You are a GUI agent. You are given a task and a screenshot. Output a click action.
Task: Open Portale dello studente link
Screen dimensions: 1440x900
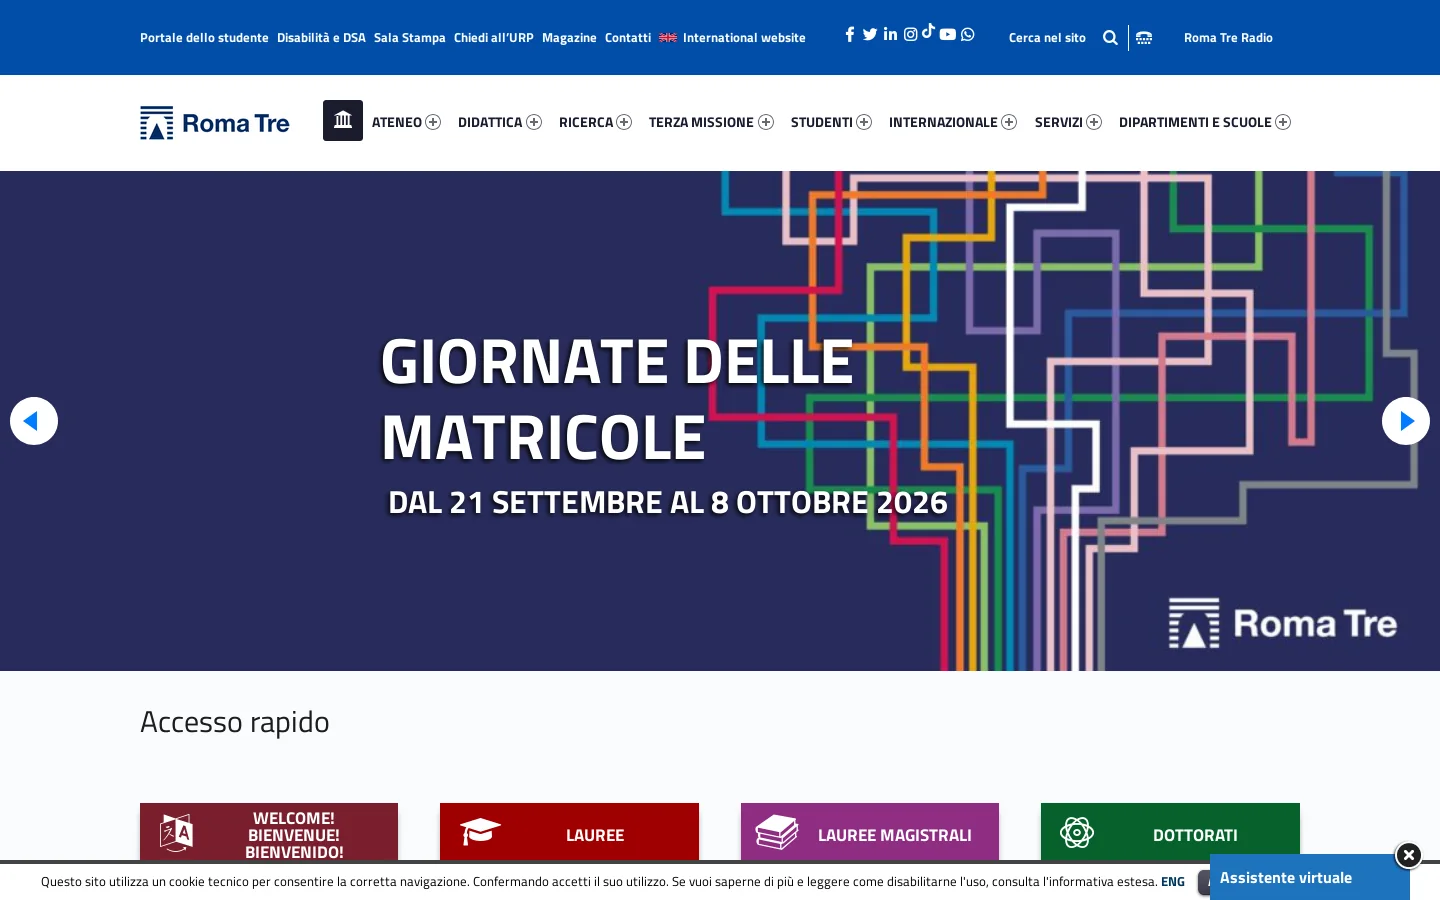click(x=204, y=38)
